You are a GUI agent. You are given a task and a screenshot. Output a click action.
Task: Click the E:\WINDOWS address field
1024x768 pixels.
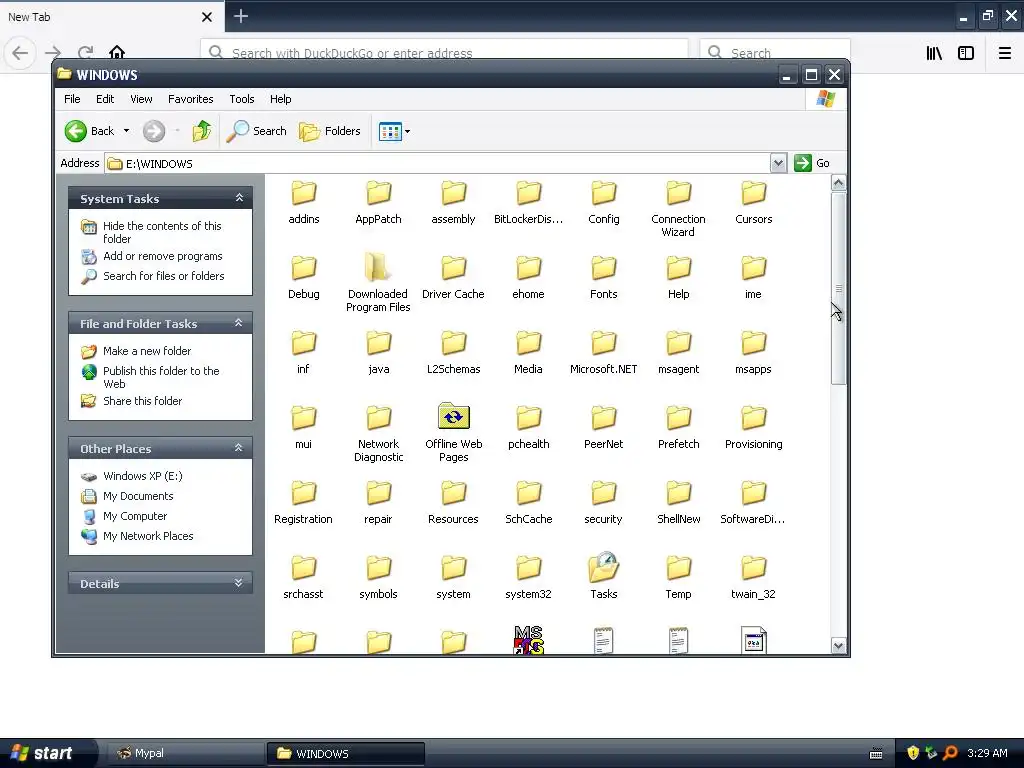[437, 163]
